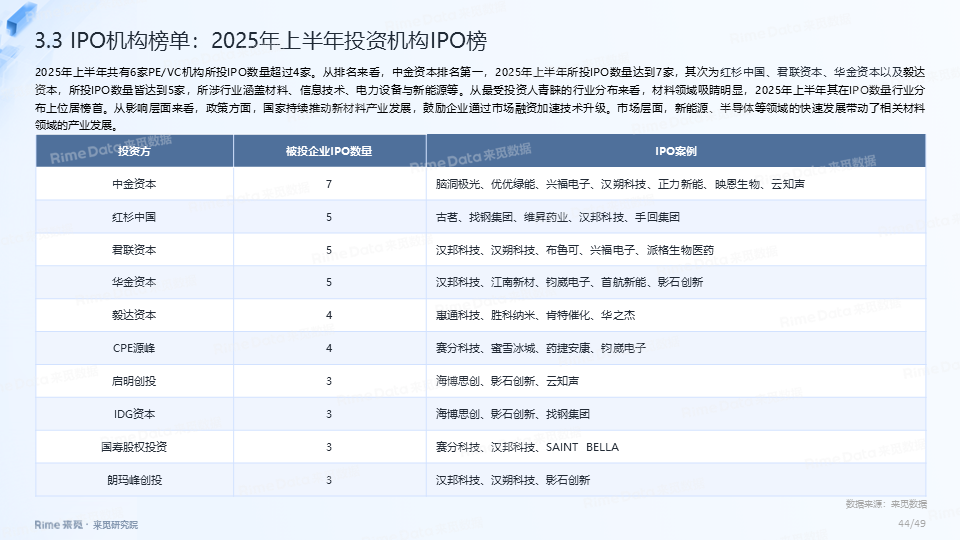The height and width of the screenshot is (540, 960).
Task: Click the IPO count for 华金资本
Action: coord(329,282)
